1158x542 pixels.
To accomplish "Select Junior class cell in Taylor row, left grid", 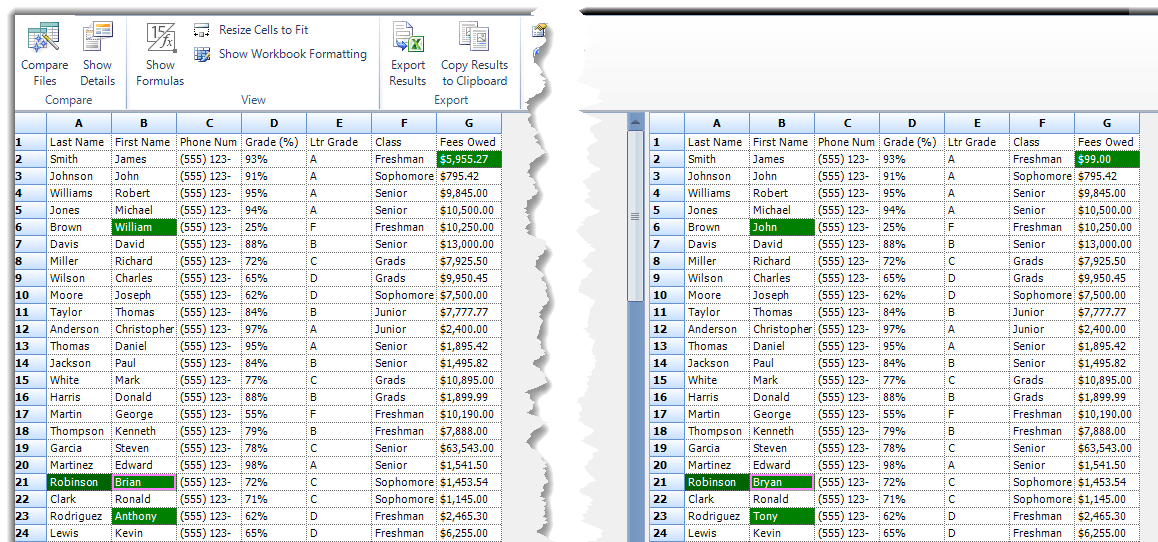I will [x=404, y=312].
